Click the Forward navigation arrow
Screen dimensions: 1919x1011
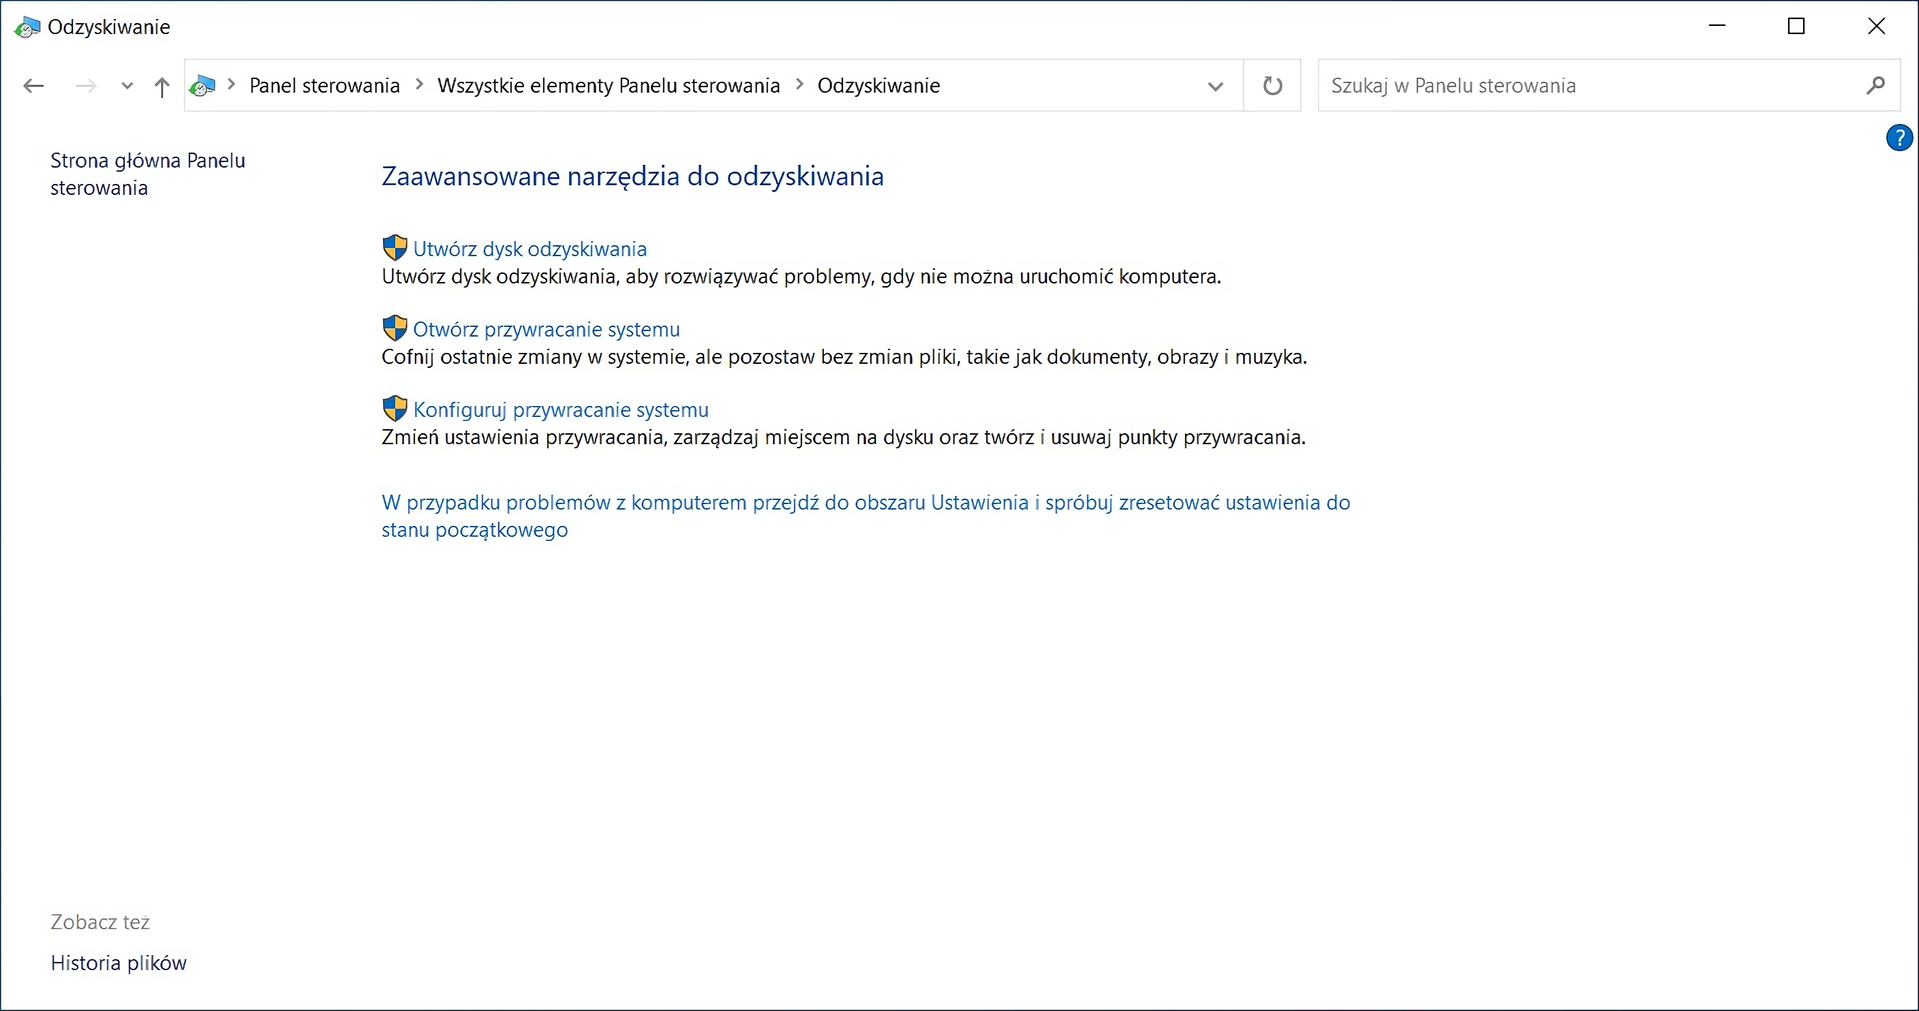tap(85, 85)
